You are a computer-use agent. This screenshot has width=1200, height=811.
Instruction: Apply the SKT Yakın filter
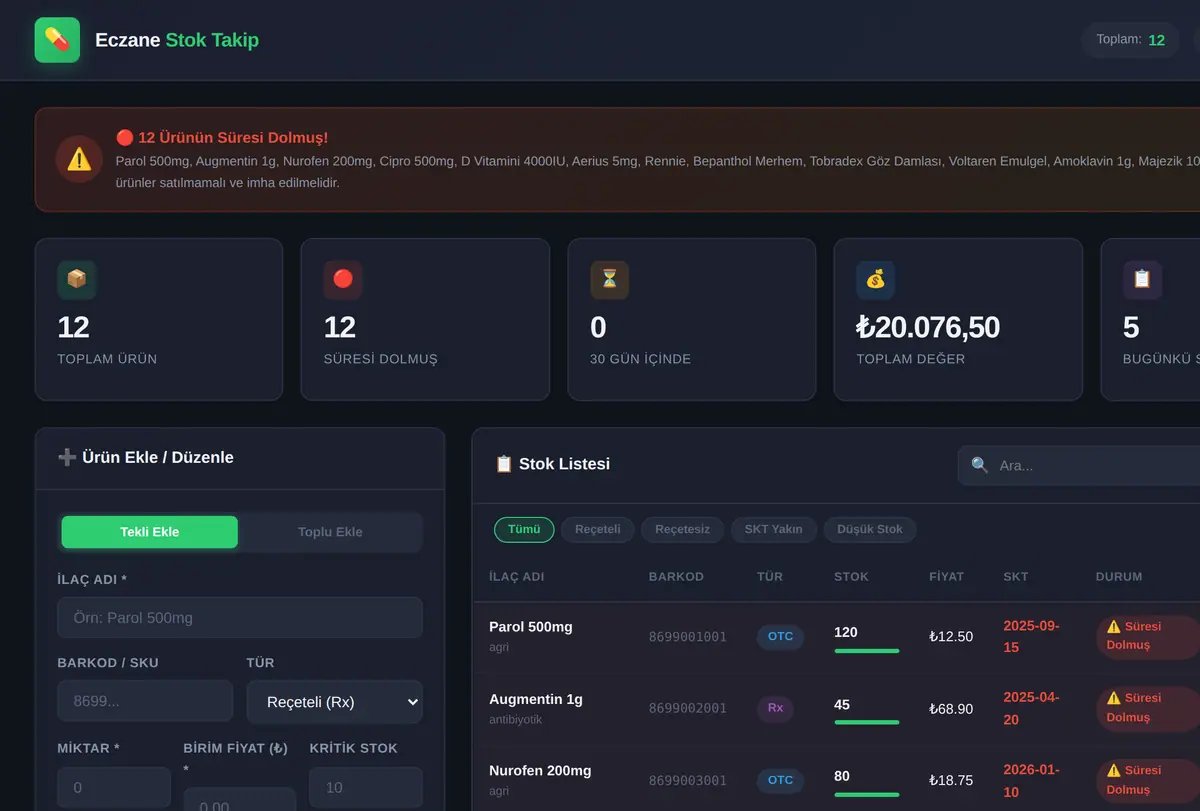pos(773,529)
